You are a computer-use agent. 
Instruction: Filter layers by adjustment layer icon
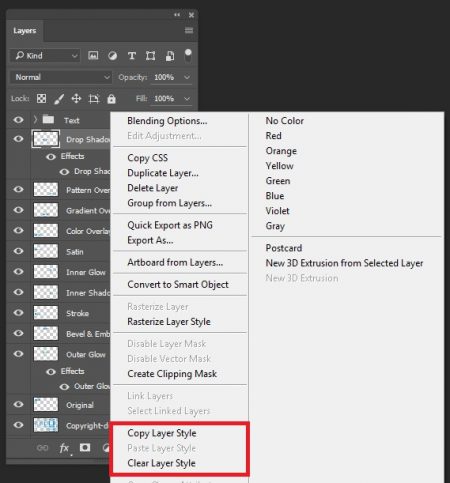112,56
